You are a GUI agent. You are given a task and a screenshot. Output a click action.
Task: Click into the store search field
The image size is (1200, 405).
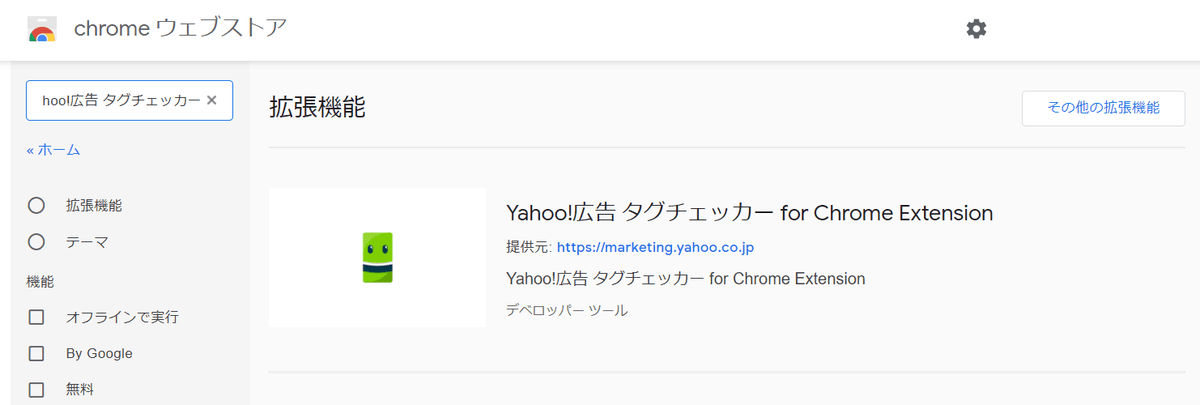(120, 100)
